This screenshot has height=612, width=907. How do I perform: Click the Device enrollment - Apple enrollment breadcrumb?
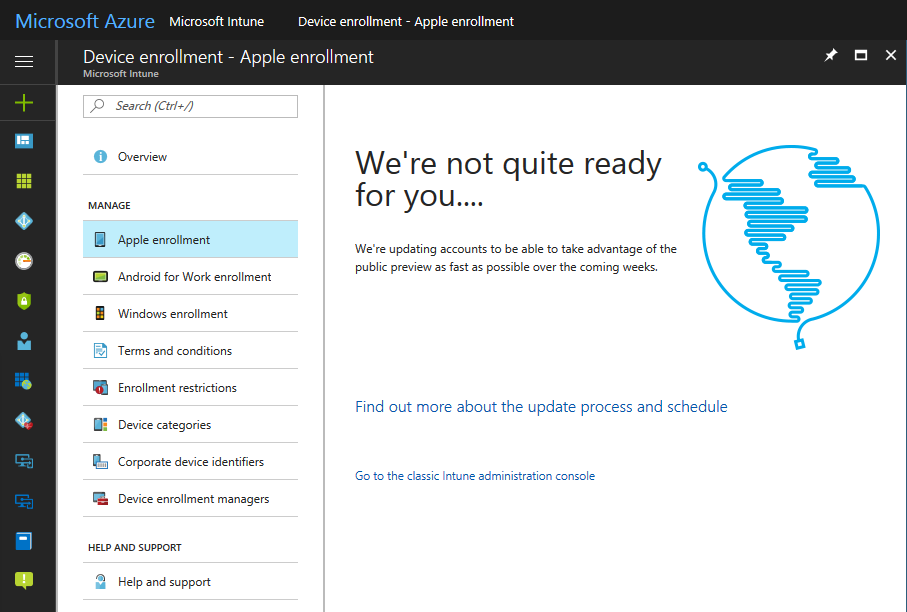tap(405, 21)
